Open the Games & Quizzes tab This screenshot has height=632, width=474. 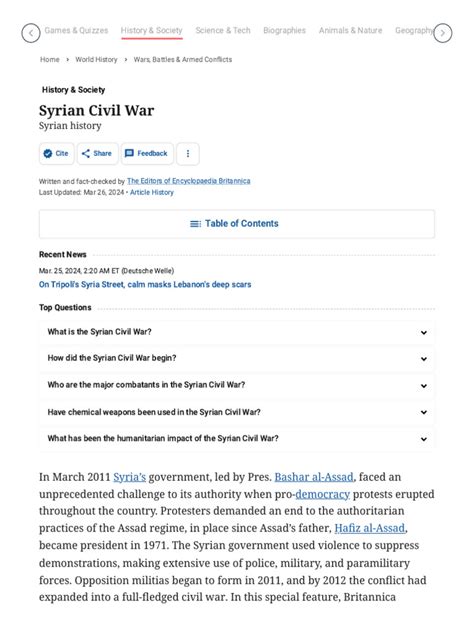[x=76, y=31]
